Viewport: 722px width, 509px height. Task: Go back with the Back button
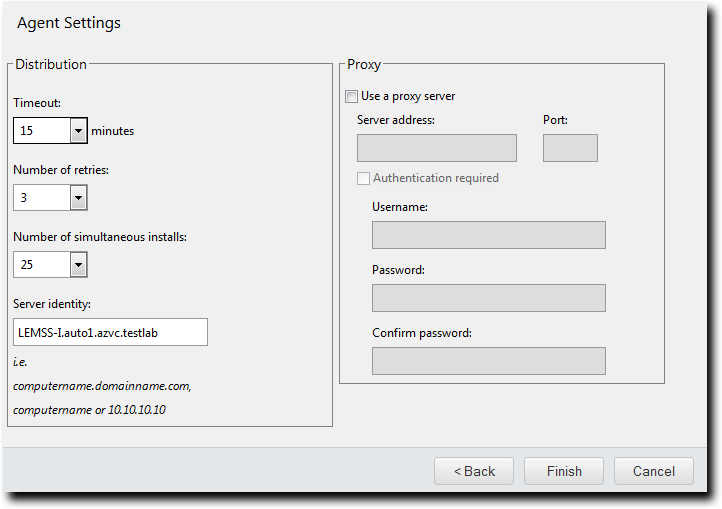point(474,471)
